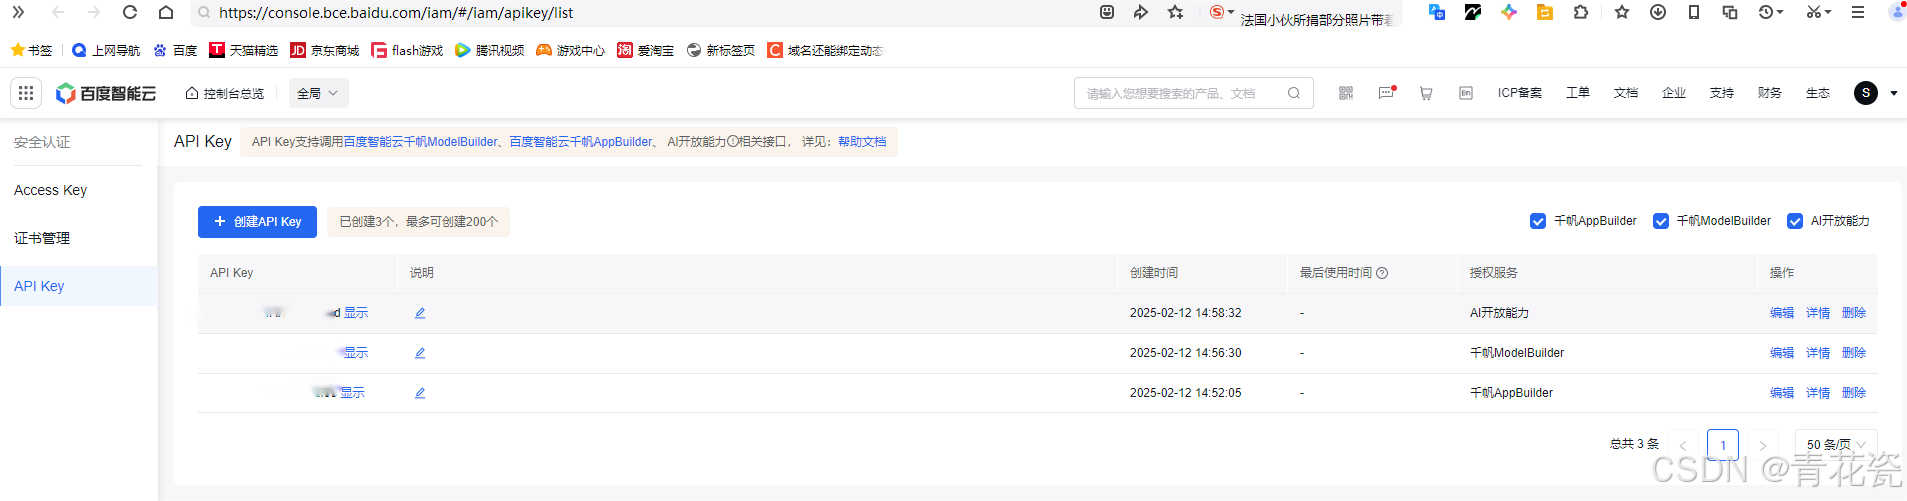This screenshot has height=501, width=1907.
Task: Click 显示 for the AI开放能力 key
Action: pos(356,313)
